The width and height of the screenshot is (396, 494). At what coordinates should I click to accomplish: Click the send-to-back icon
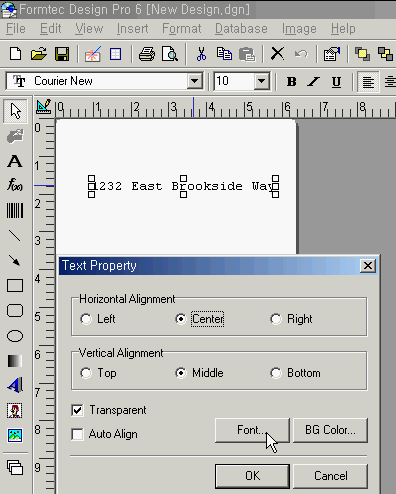pos(385,54)
